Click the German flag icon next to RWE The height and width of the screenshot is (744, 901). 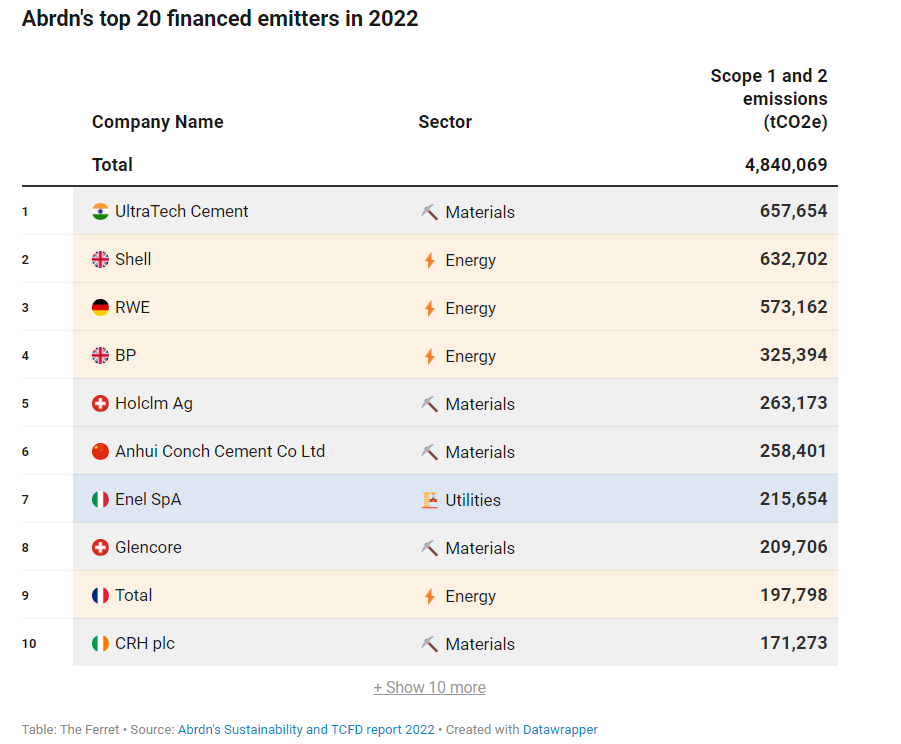(100, 307)
